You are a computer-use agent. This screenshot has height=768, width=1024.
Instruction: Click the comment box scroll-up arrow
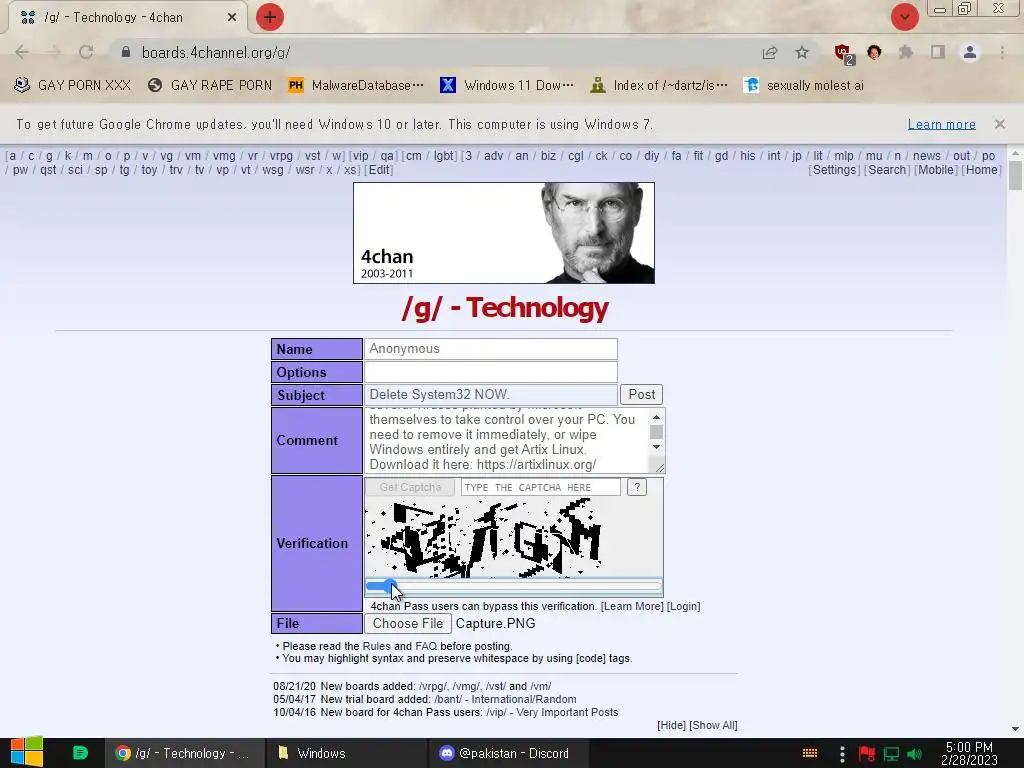pyautogui.click(x=656, y=417)
